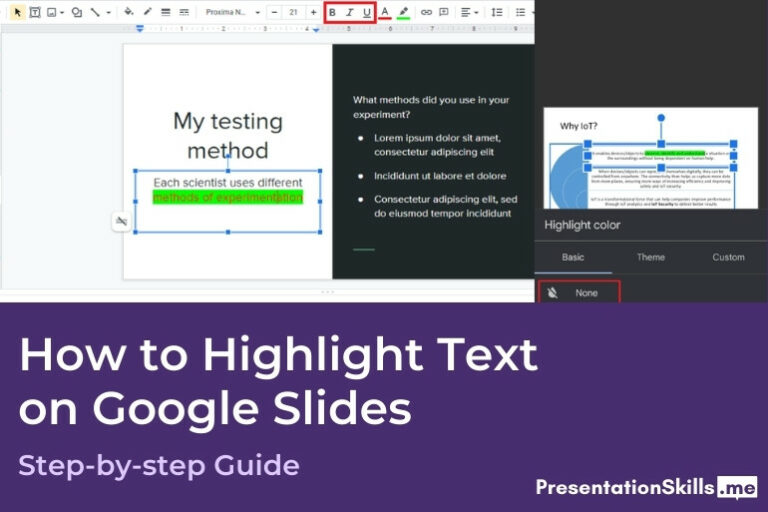Expand the text Align dropdown arrow
Viewport: 768px width, 512px height.
tap(476, 12)
